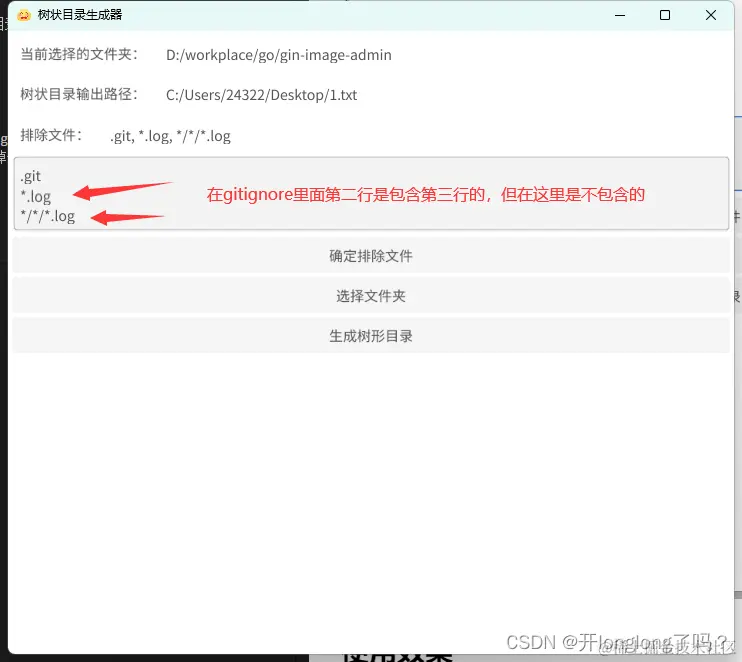Click the app icon in title bar
Viewport: 742px width, 662px height.
(24, 15)
